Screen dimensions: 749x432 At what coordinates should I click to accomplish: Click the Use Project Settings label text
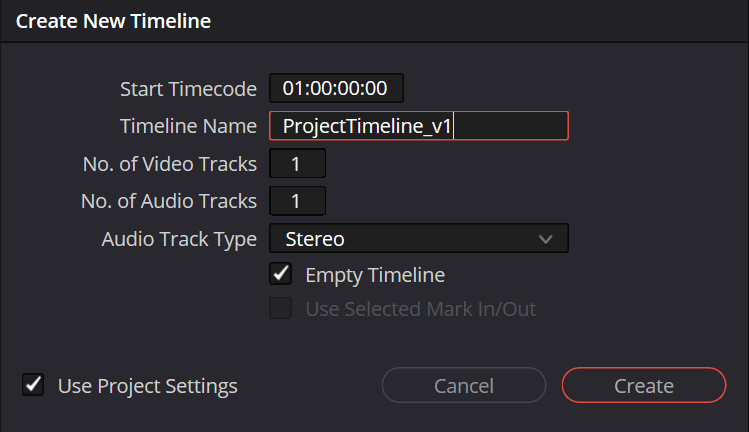[147, 386]
